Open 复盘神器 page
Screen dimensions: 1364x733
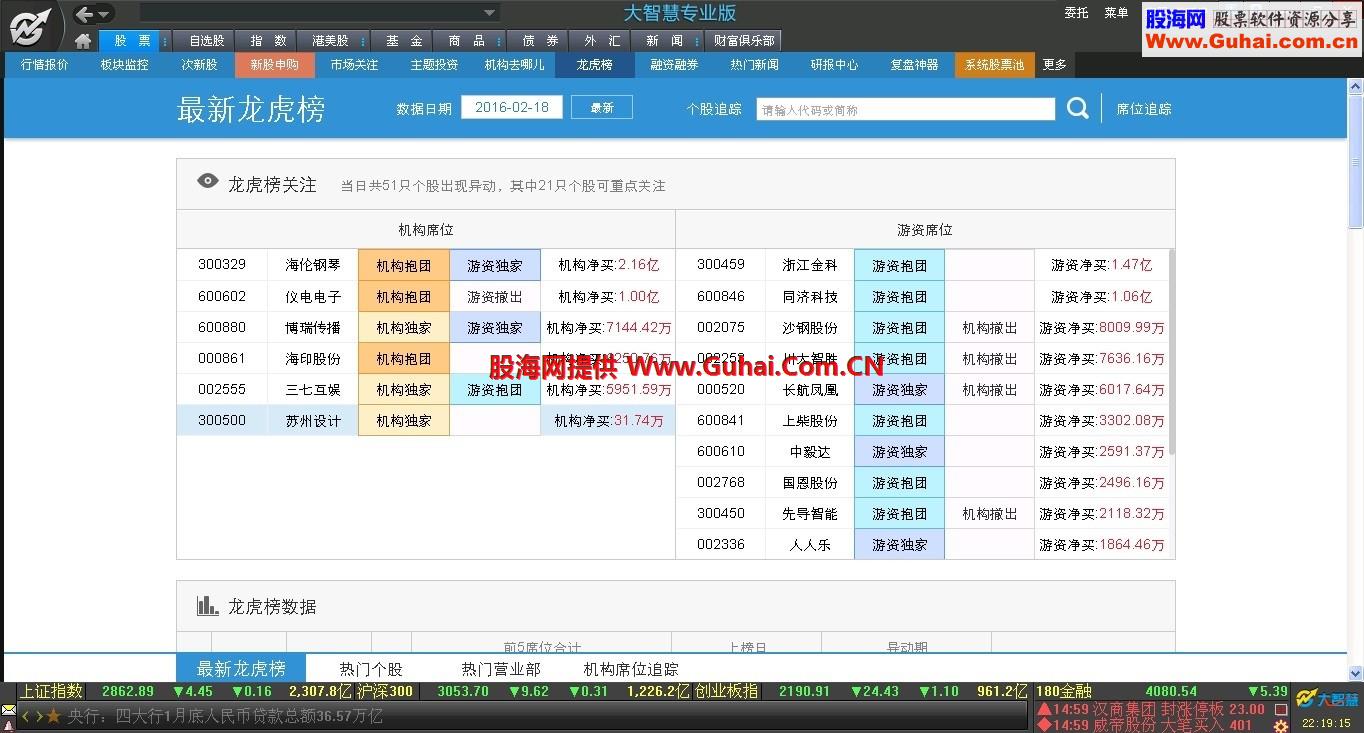[x=914, y=65]
